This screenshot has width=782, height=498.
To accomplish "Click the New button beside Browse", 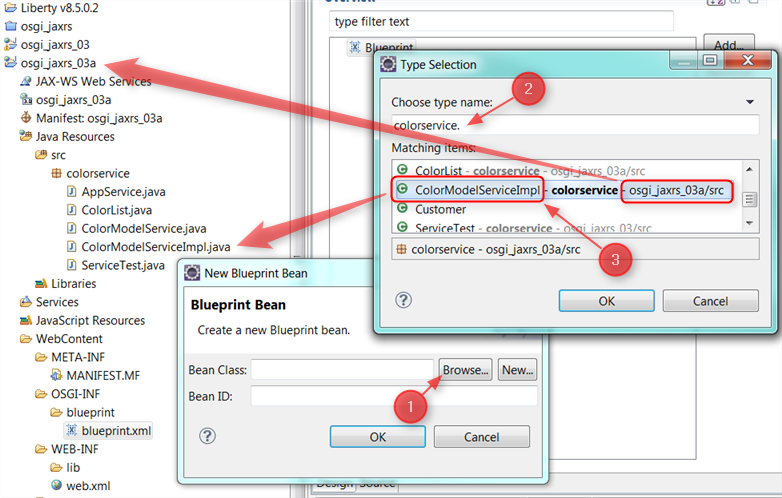I will coord(517,369).
